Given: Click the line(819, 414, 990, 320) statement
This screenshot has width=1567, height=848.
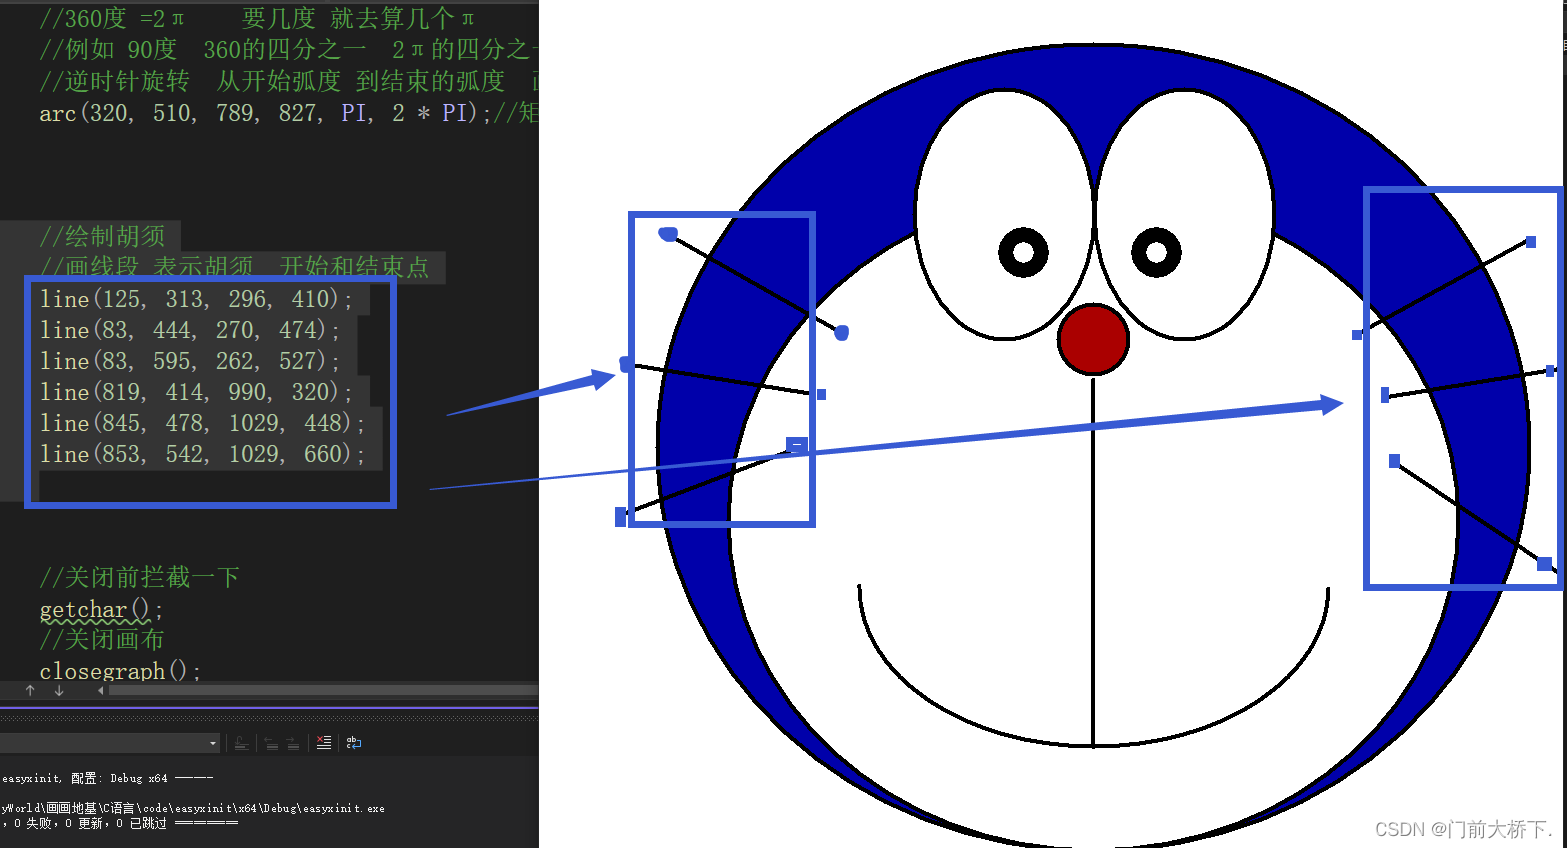Looking at the screenshot, I should [x=196, y=392].
